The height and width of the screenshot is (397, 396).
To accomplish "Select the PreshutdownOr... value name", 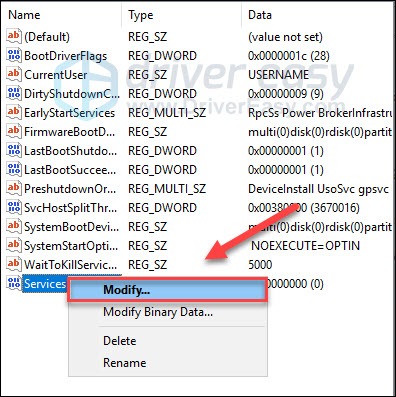I will [x=70, y=189].
